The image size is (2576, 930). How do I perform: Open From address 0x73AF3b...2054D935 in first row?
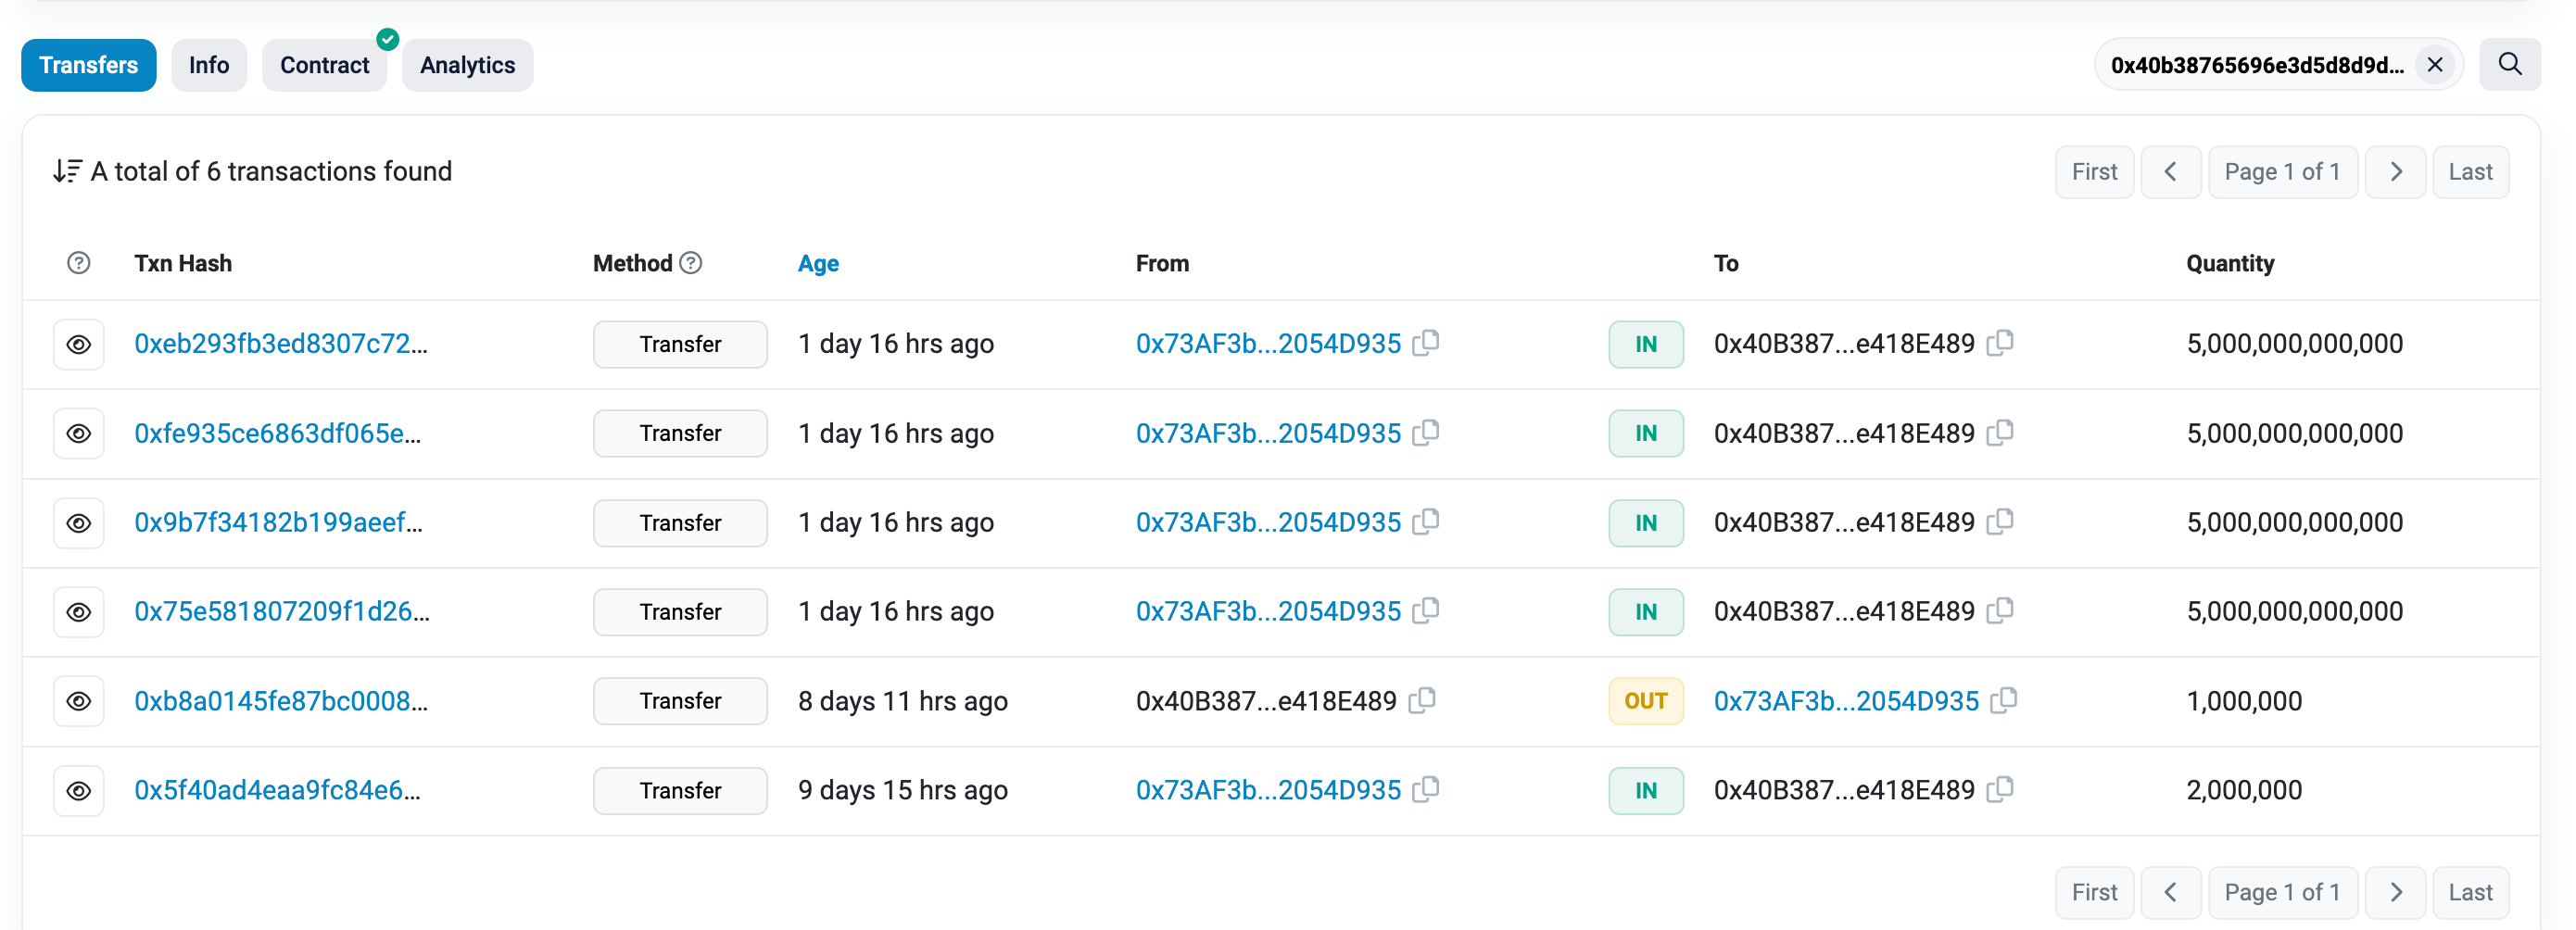(x=1269, y=344)
